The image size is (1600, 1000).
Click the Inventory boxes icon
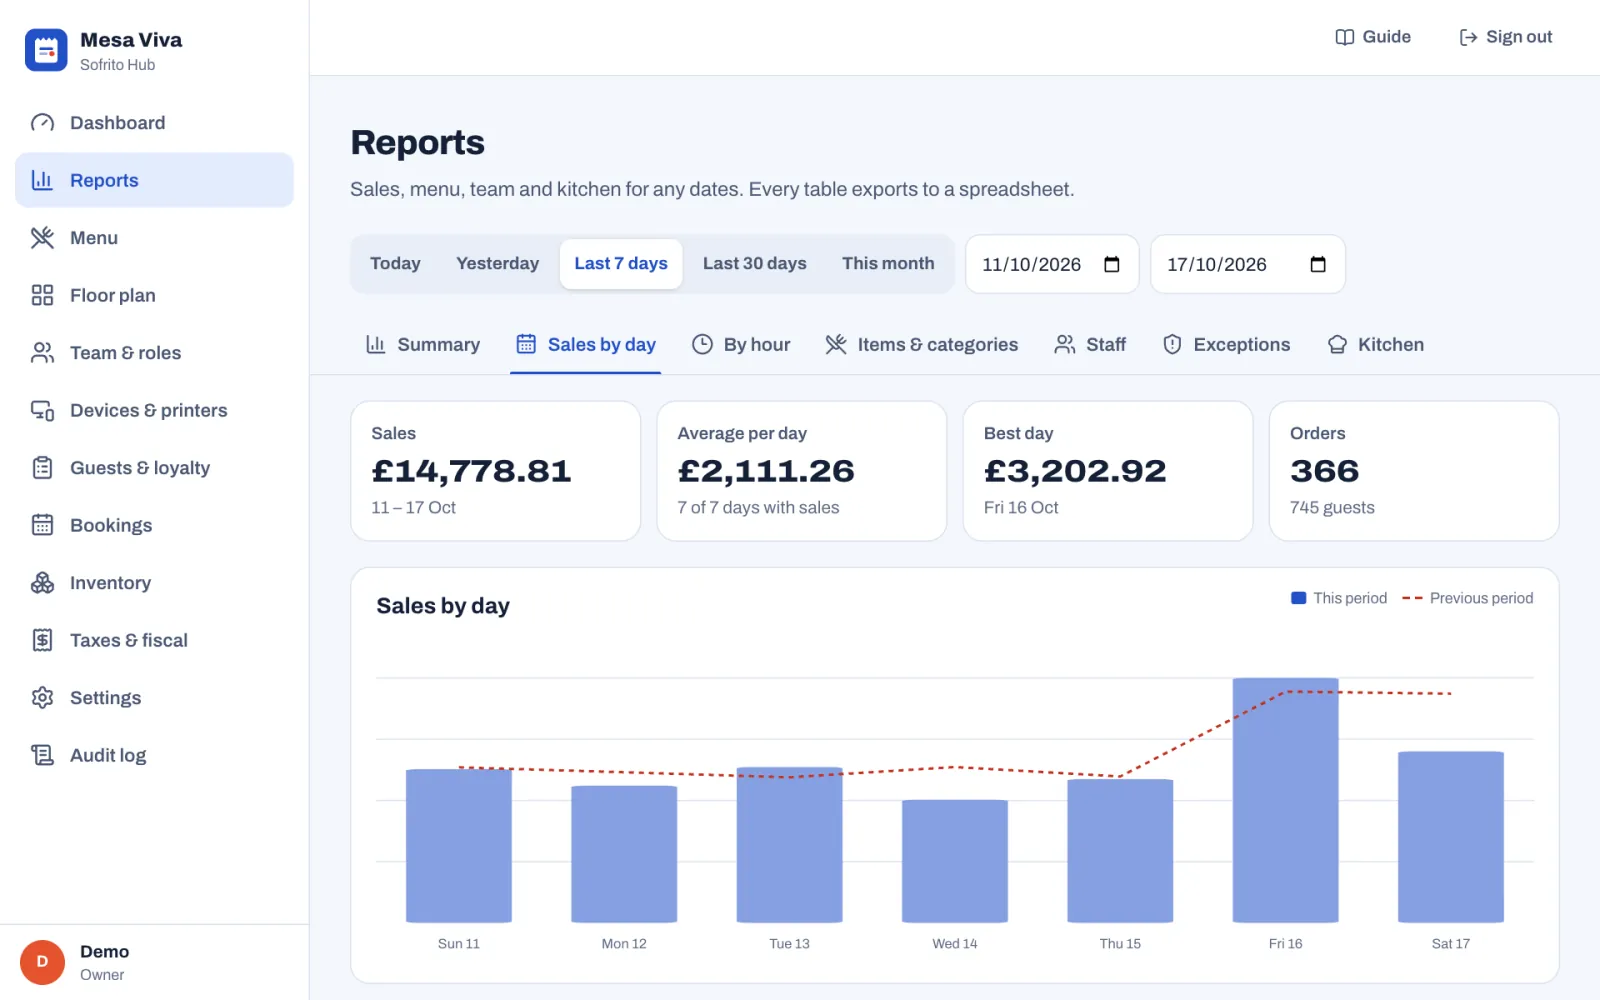click(x=42, y=583)
